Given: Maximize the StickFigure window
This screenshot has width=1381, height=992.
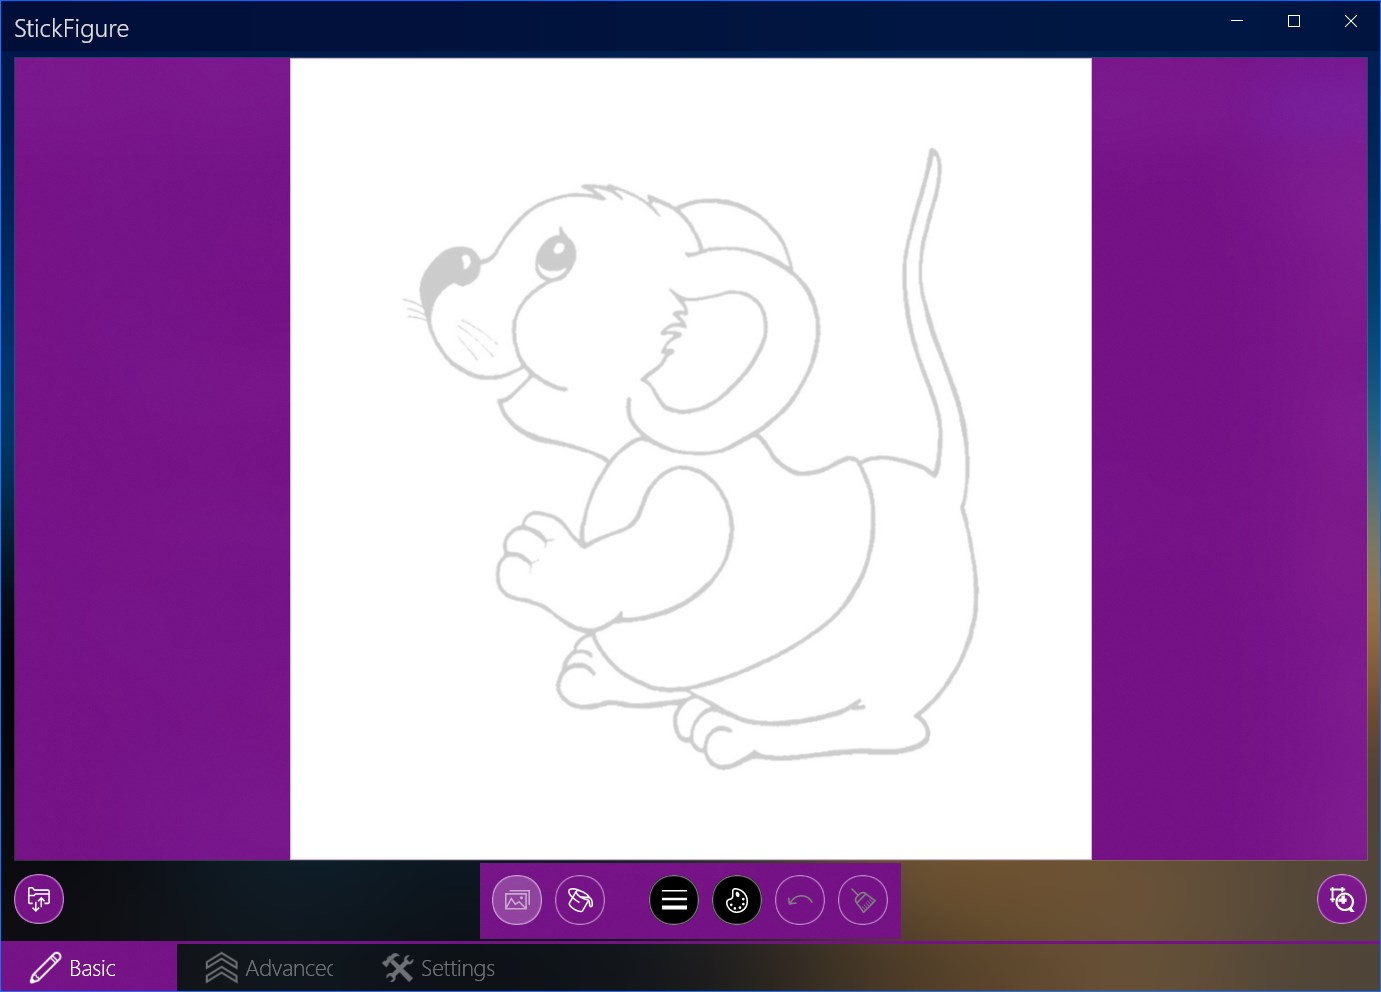Looking at the screenshot, I should pos(1294,21).
